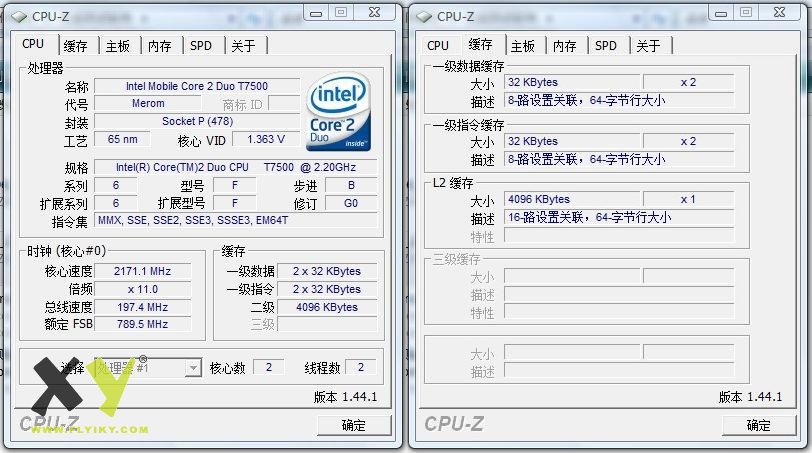Click the 197.4 MHz bus speed value
The height and width of the screenshot is (453, 812).
tap(142, 307)
